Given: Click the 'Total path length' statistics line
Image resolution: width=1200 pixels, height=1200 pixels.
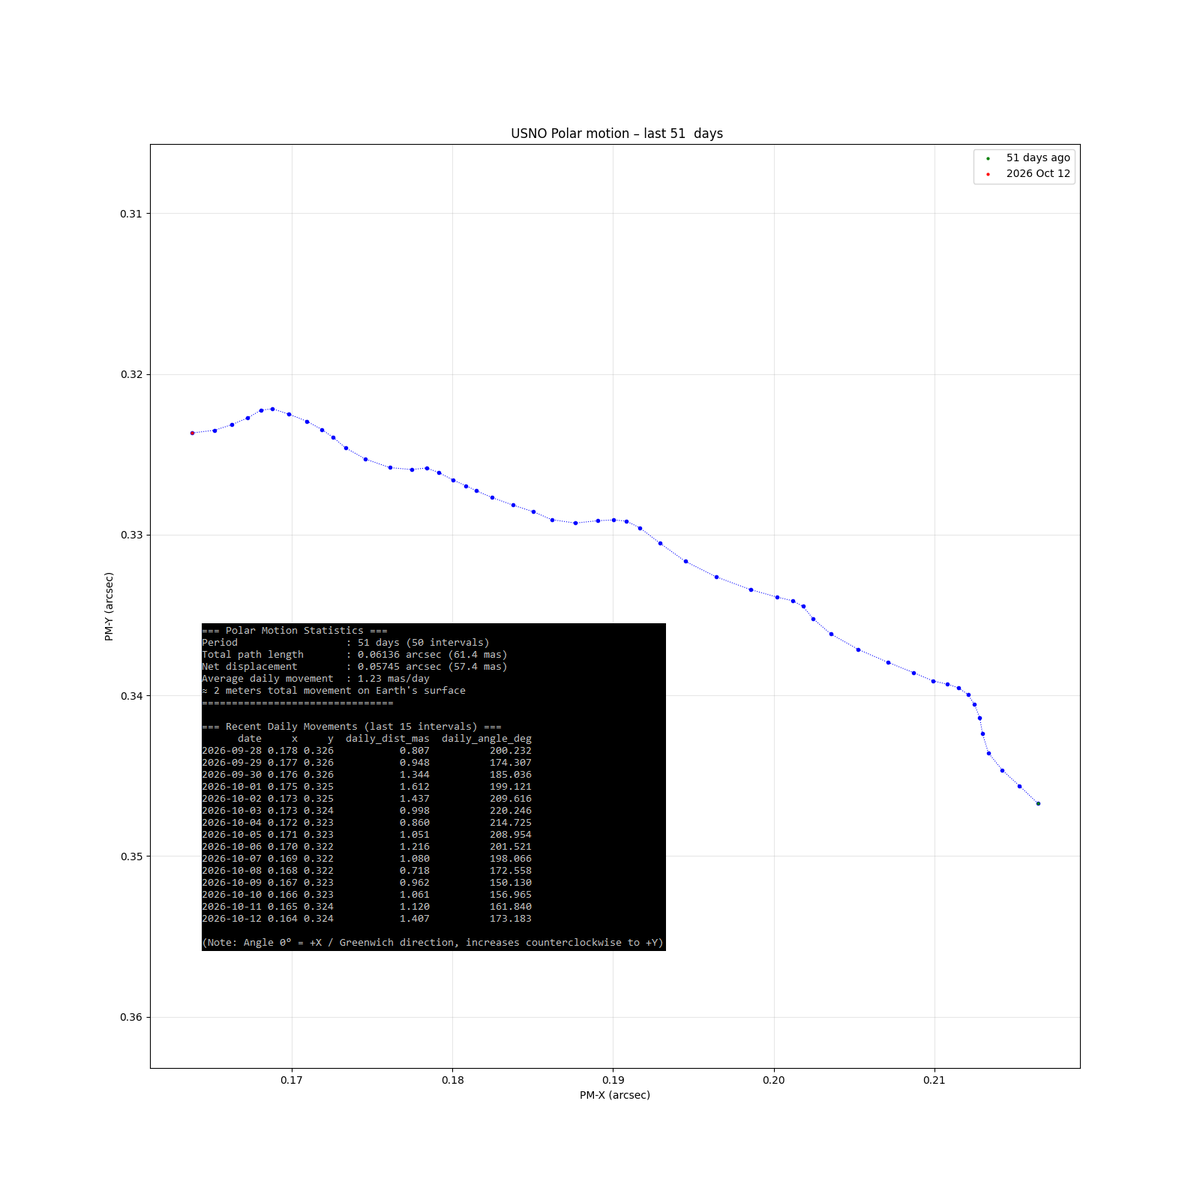Looking at the screenshot, I should point(355,655).
